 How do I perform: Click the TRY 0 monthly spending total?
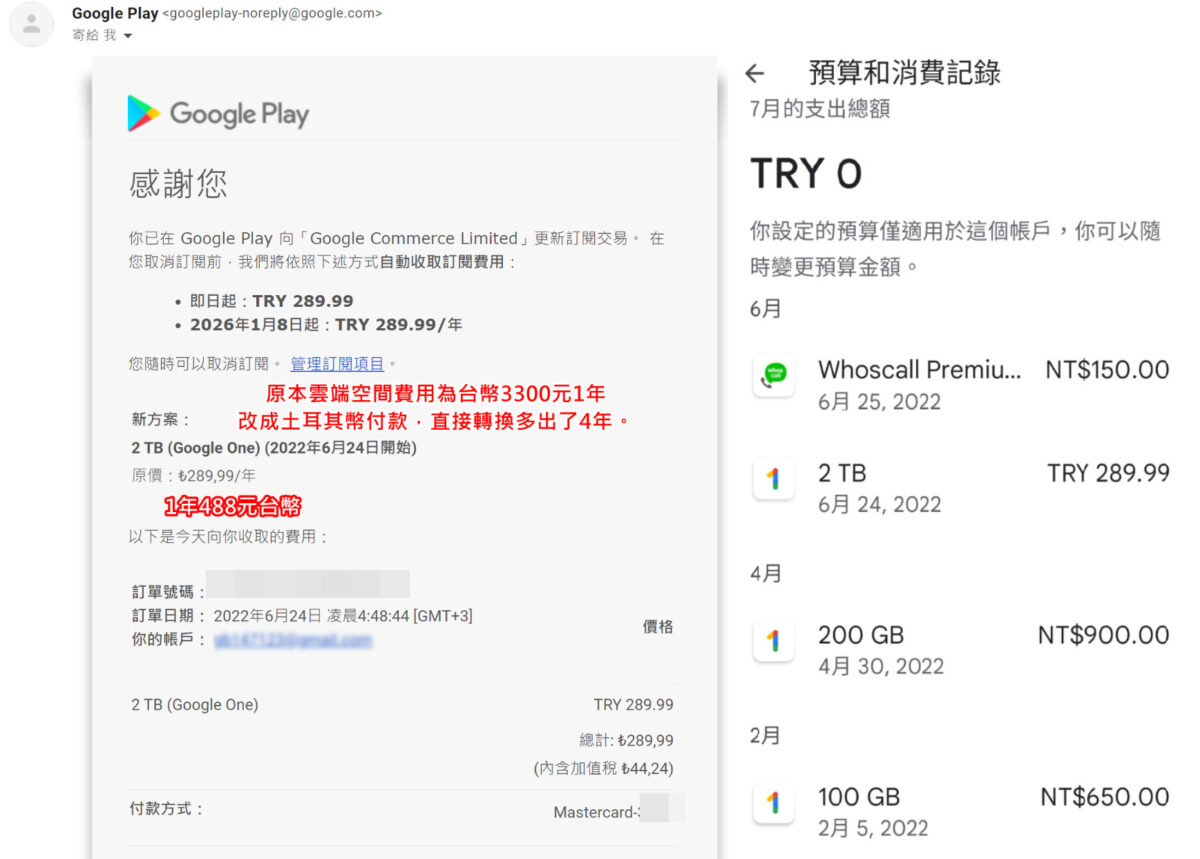click(x=806, y=173)
